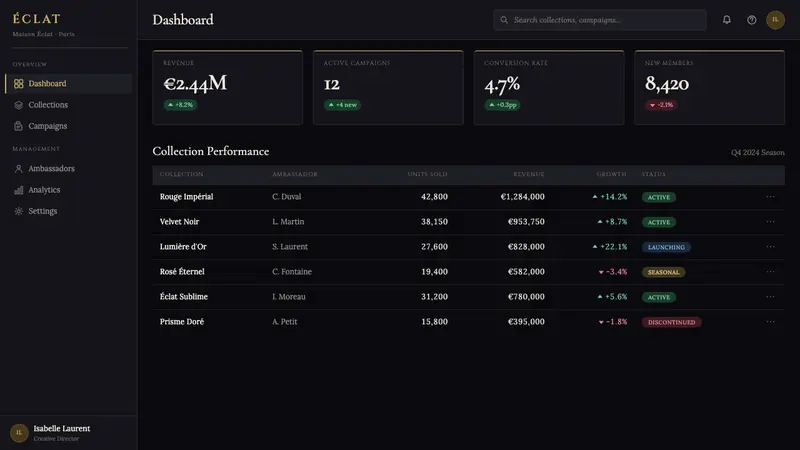This screenshot has width=800, height=450.
Task: Click the Conversion Rate 4.7% card
Action: (x=549, y=87)
